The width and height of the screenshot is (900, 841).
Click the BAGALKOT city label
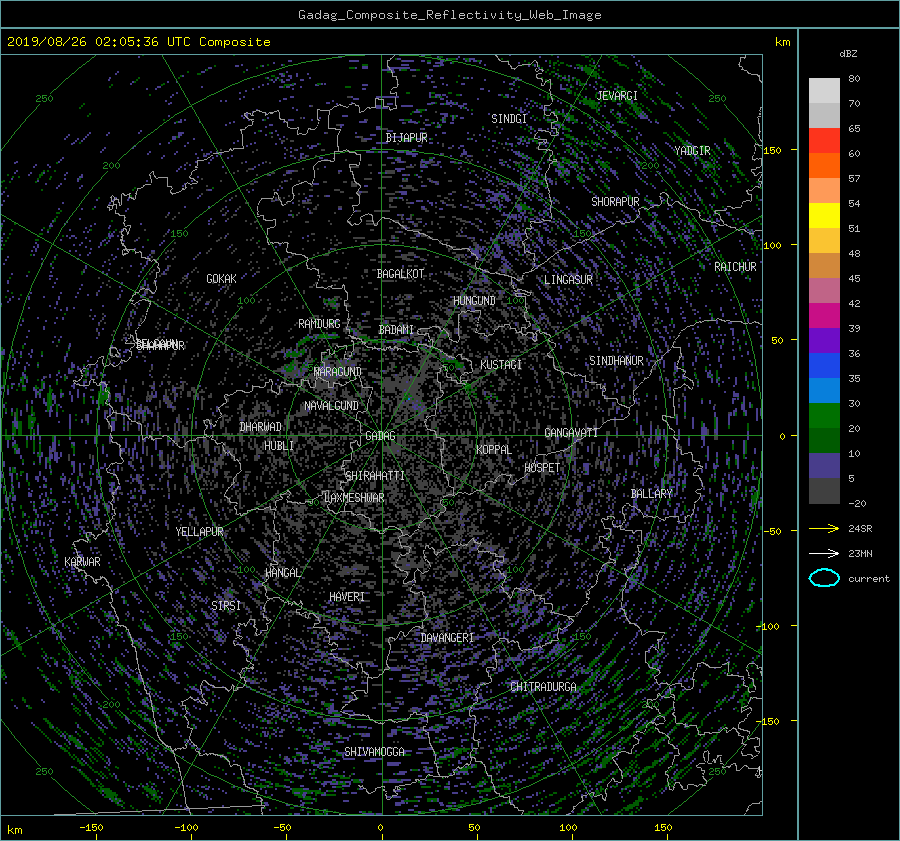pyautogui.click(x=400, y=274)
